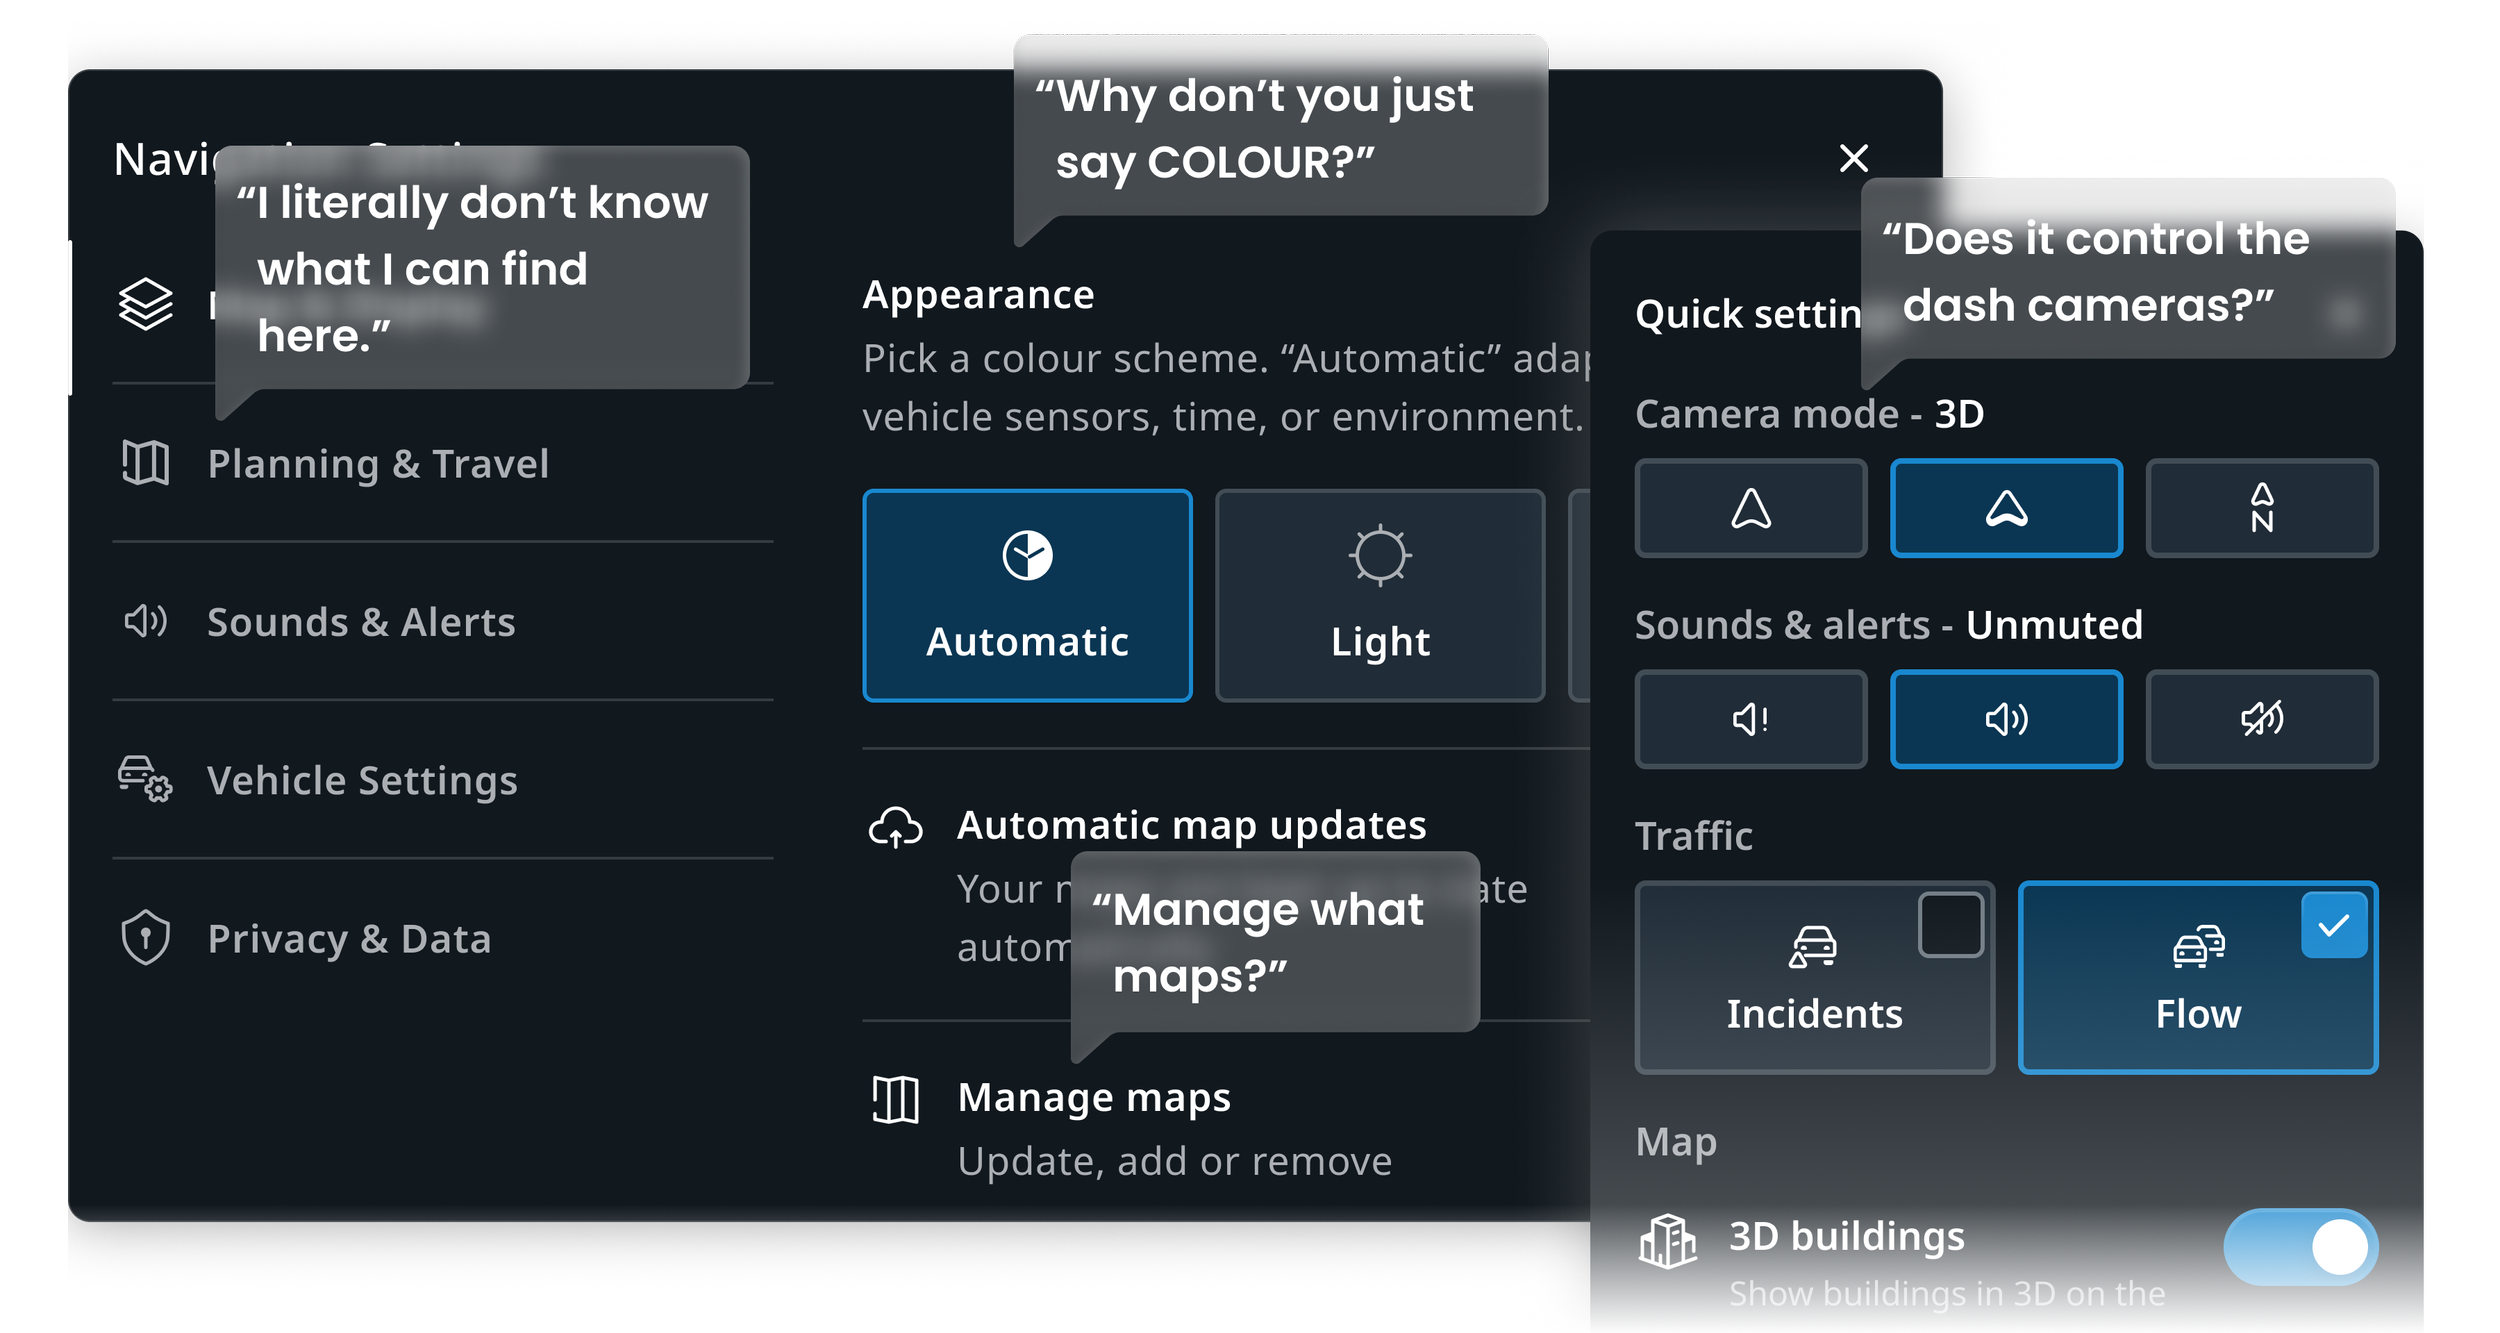Go to Privacy & Data section
This screenshot has height=1333, width=2500.
click(x=349, y=939)
